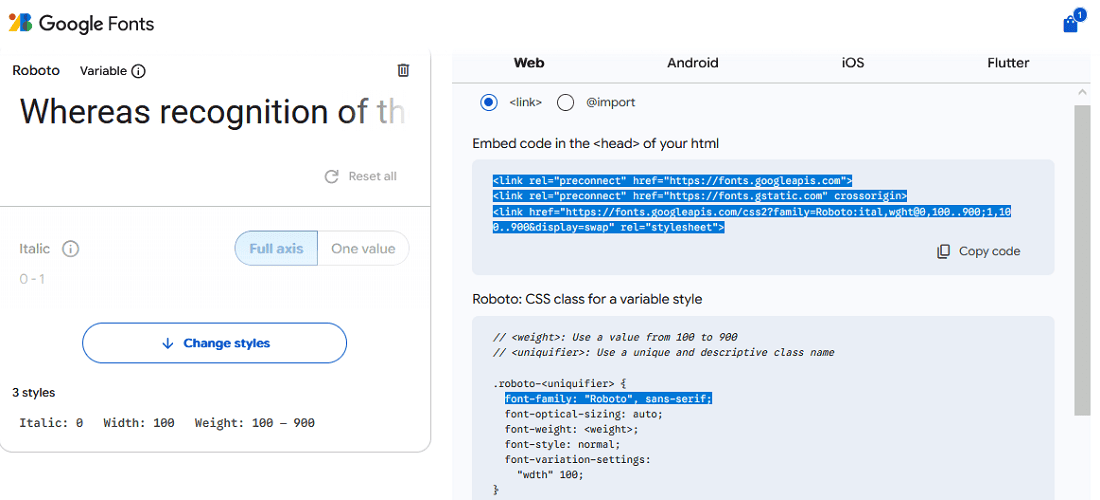Screen dimensions: 1100x500
Task: Click the '"wdth" 100;' code line
Action: click(550, 474)
